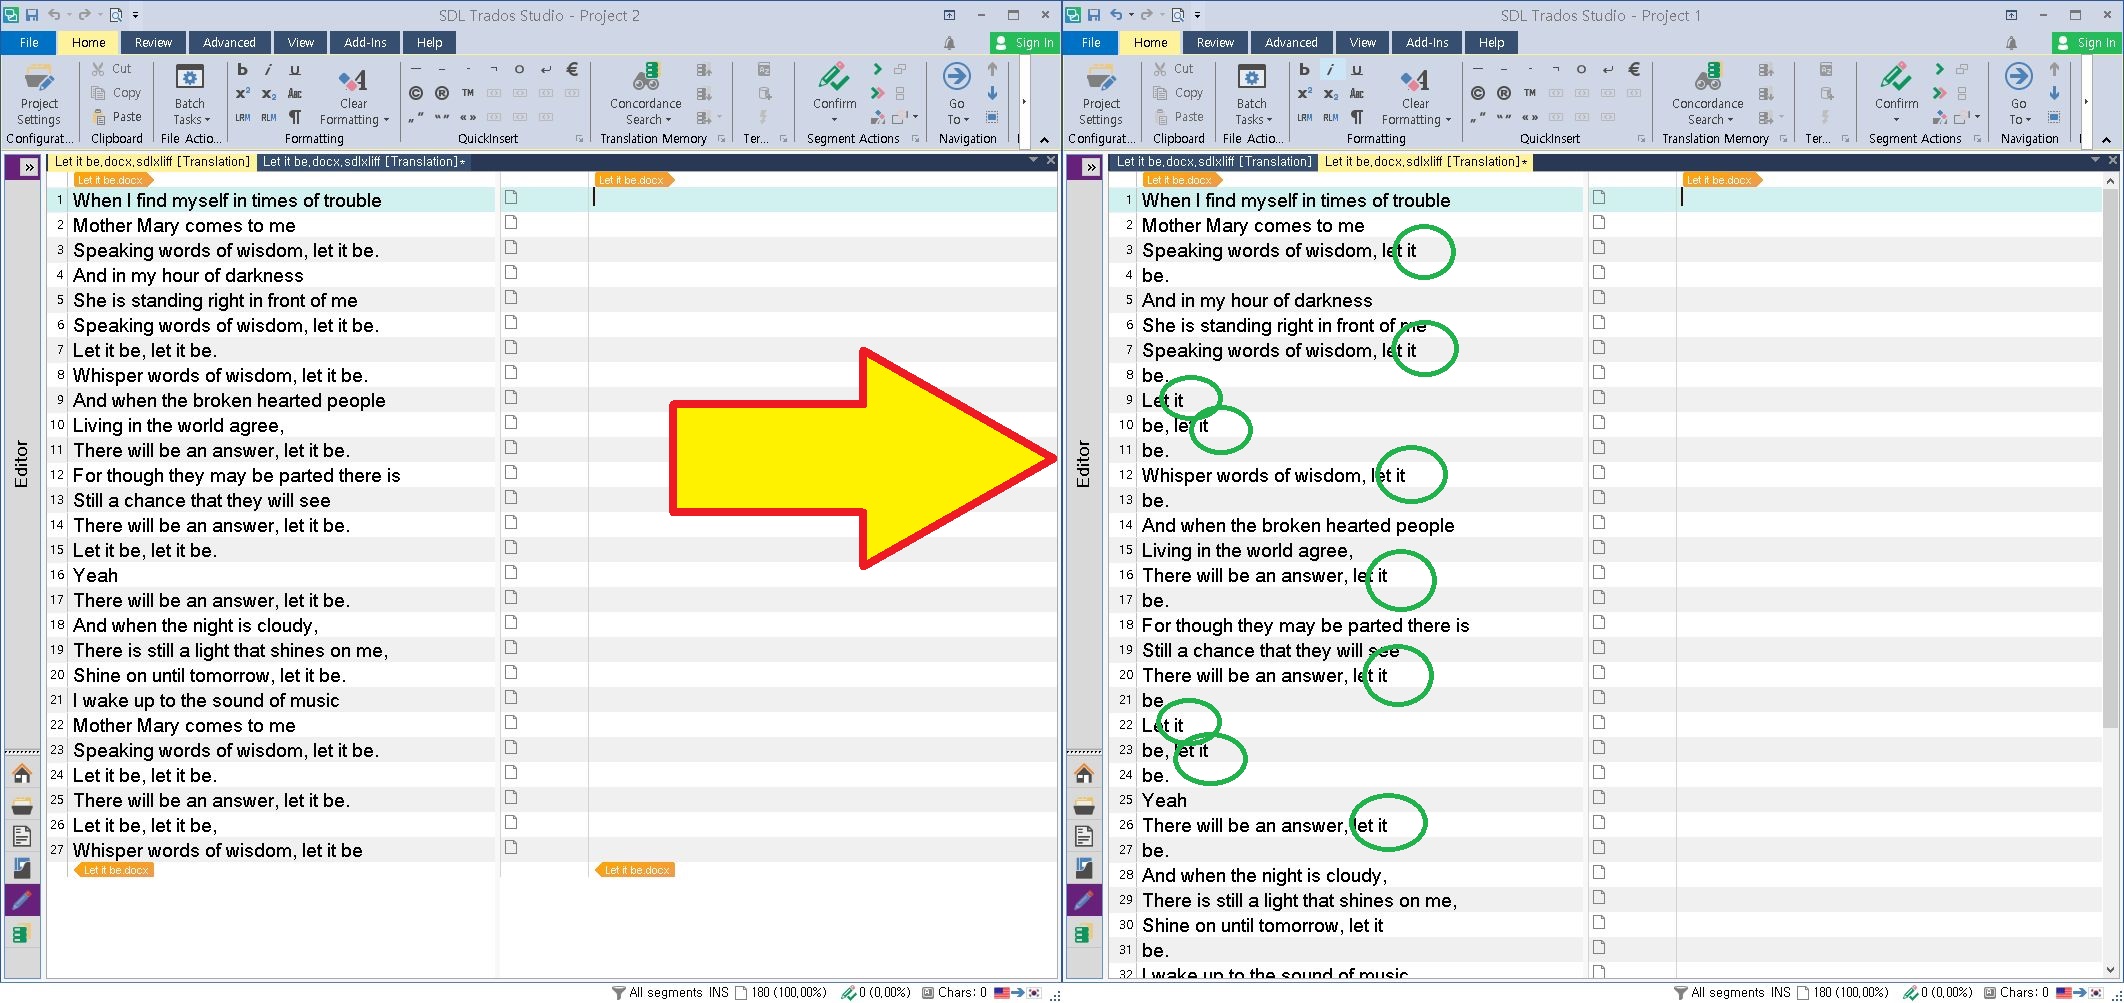Open the Home view icon in Project 2 sidebar

[x=22, y=774]
